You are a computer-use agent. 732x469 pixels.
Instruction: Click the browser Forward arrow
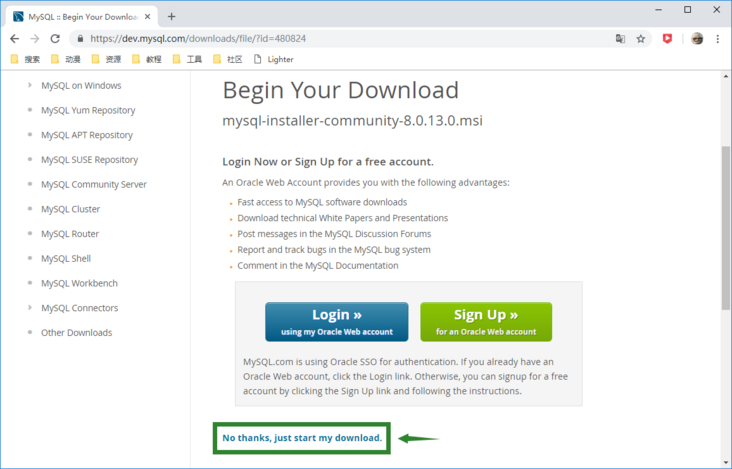35,39
